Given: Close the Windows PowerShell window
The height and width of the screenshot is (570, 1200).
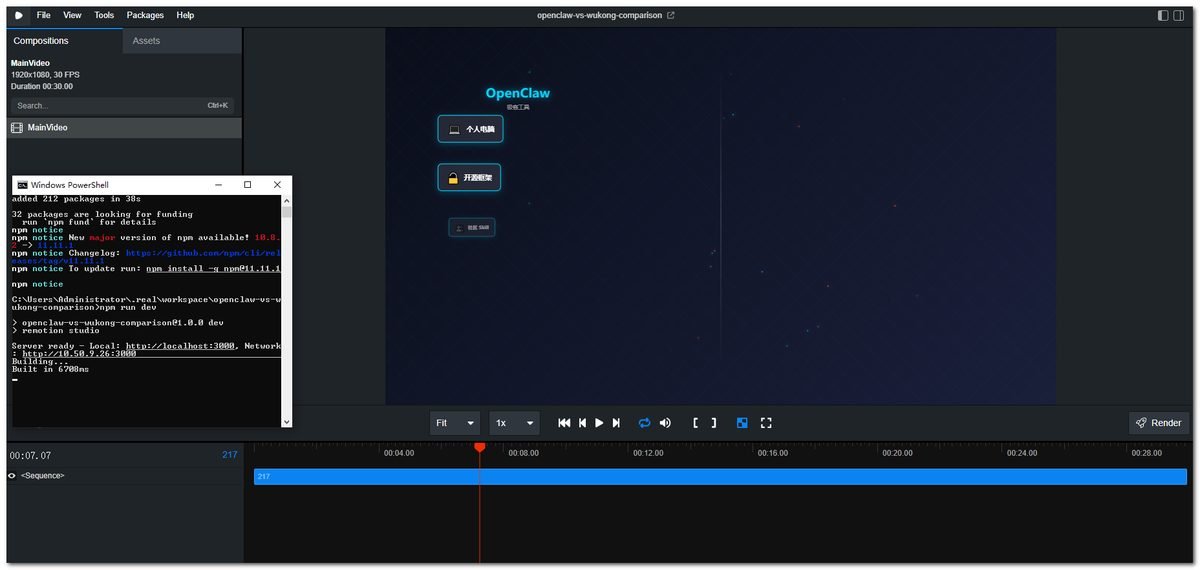Looking at the screenshot, I should (x=277, y=185).
